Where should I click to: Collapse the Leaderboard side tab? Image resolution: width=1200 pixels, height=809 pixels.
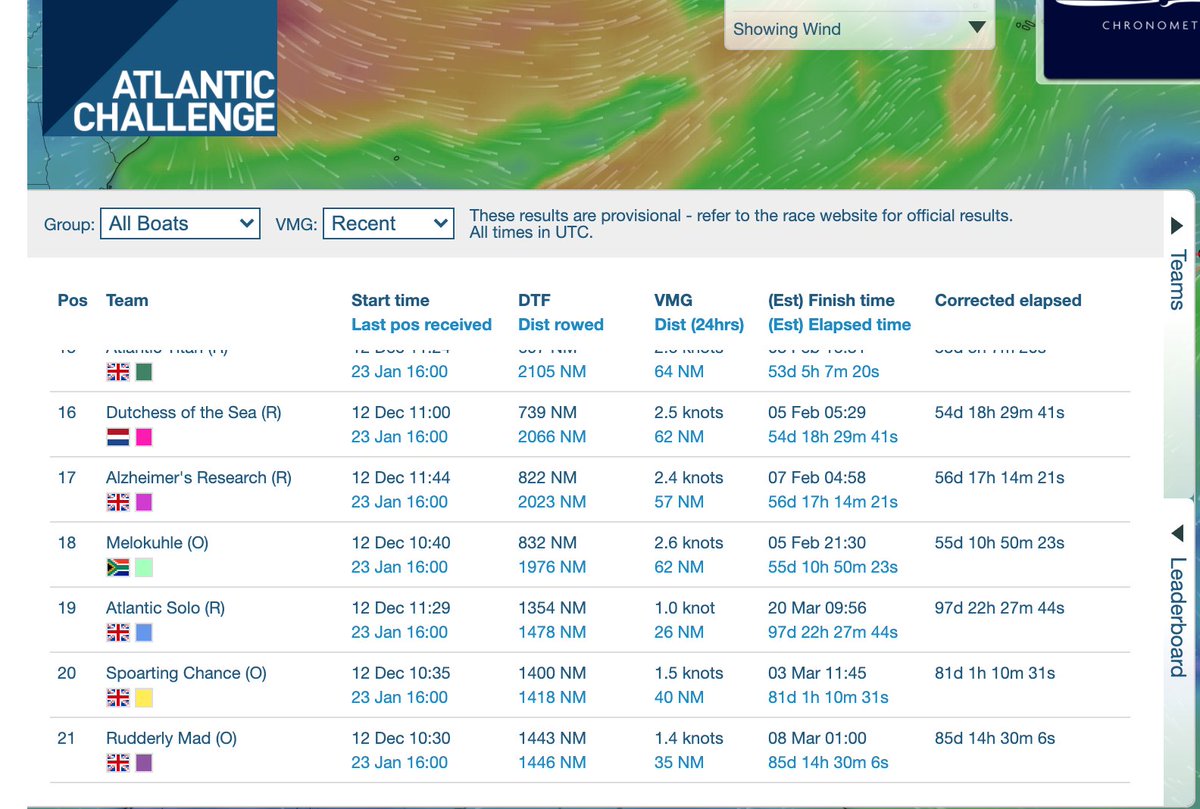(1179, 616)
